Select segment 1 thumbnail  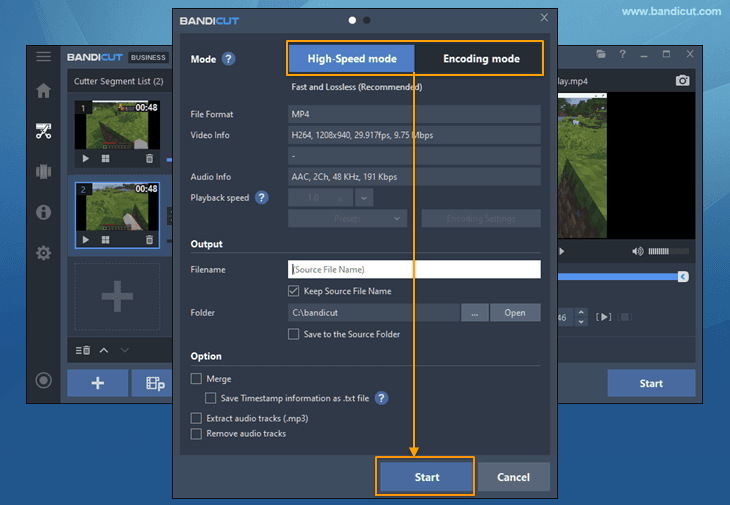[x=117, y=125]
